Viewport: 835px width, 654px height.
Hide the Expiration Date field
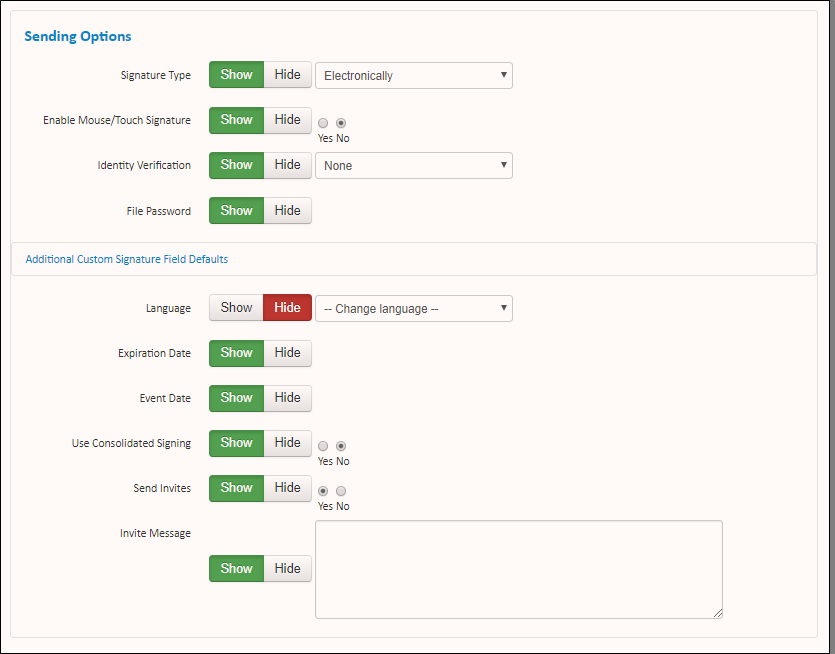pyautogui.click(x=287, y=352)
